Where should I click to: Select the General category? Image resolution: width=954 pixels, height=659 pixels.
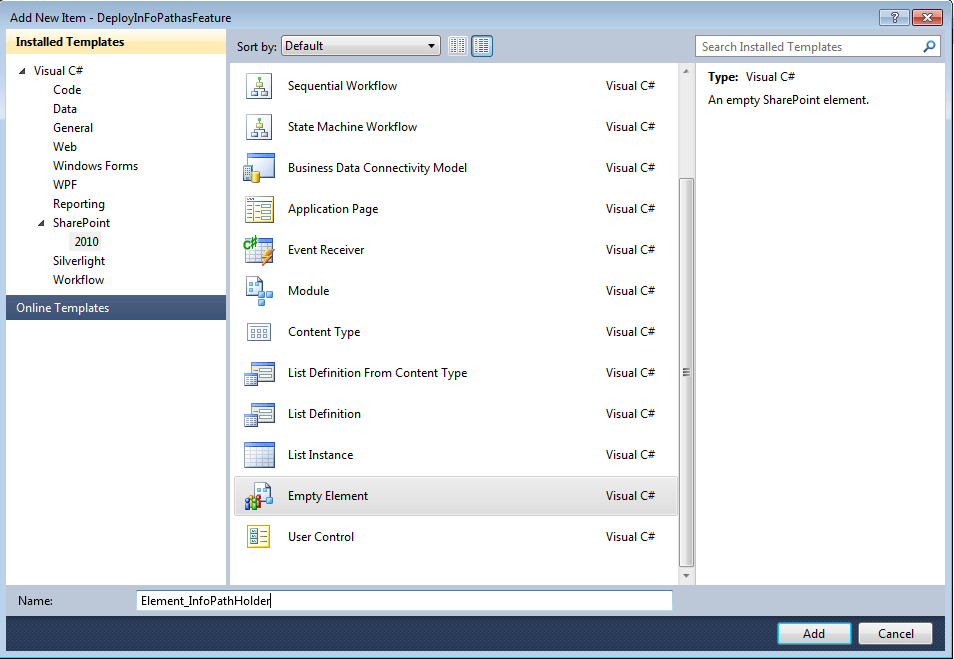tap(73, 128)
